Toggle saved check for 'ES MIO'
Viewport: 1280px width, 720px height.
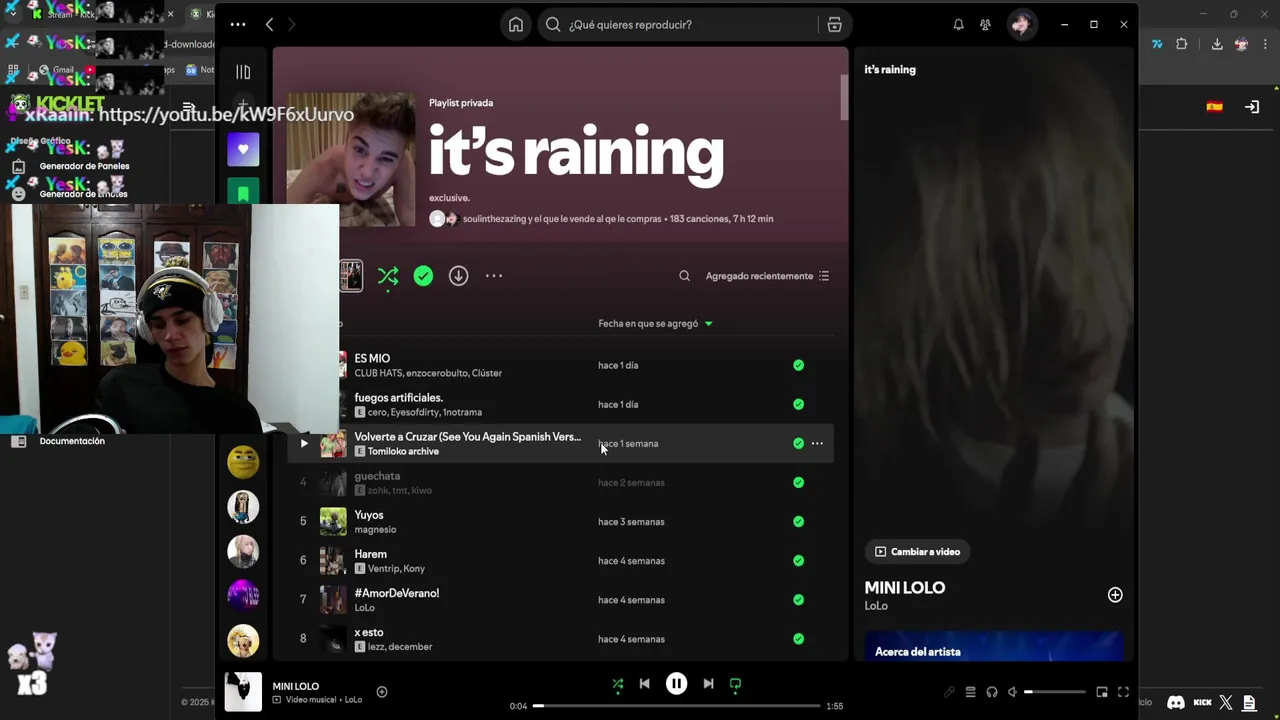[x=798, y=365]
